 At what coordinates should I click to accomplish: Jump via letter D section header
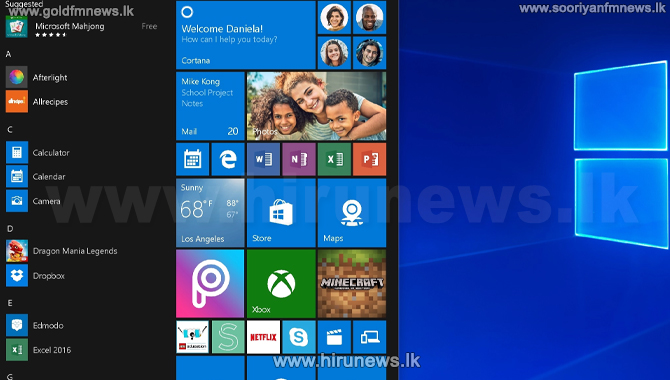tap(10, 229)
